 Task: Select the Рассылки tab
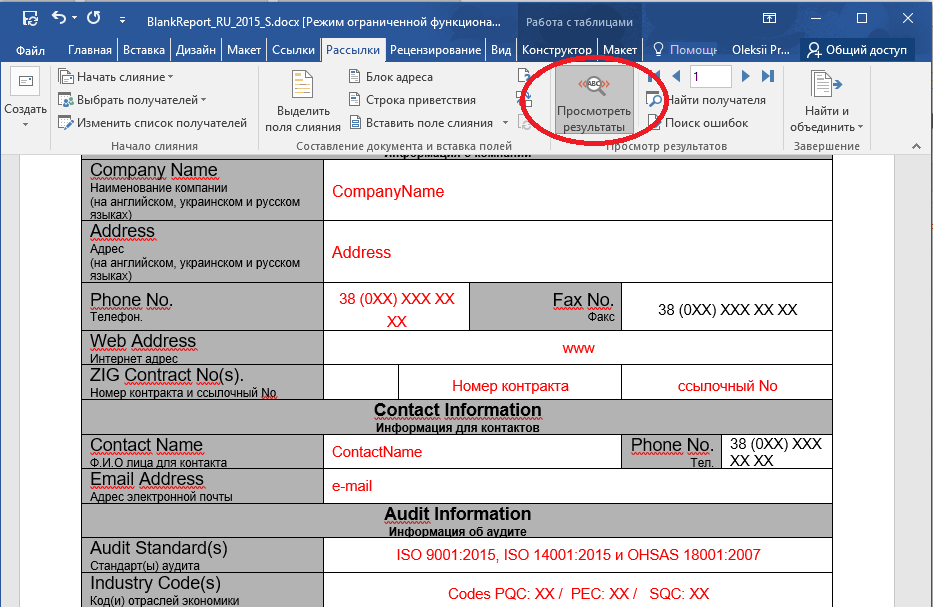click(353, 50)
